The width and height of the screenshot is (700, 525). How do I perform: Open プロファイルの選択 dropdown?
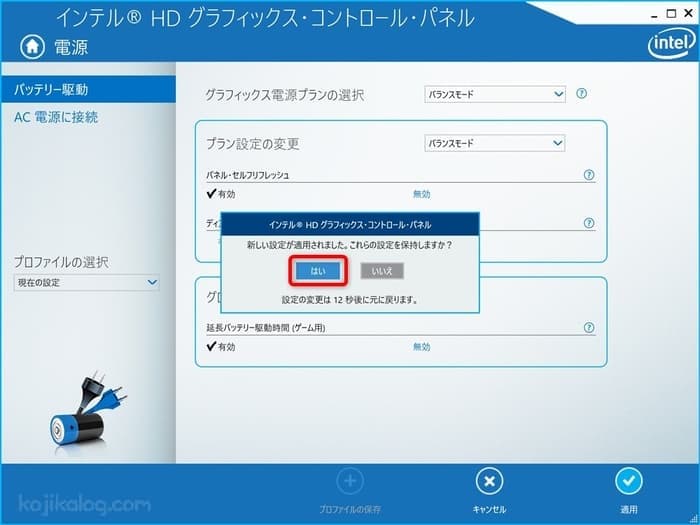(87, 283)
